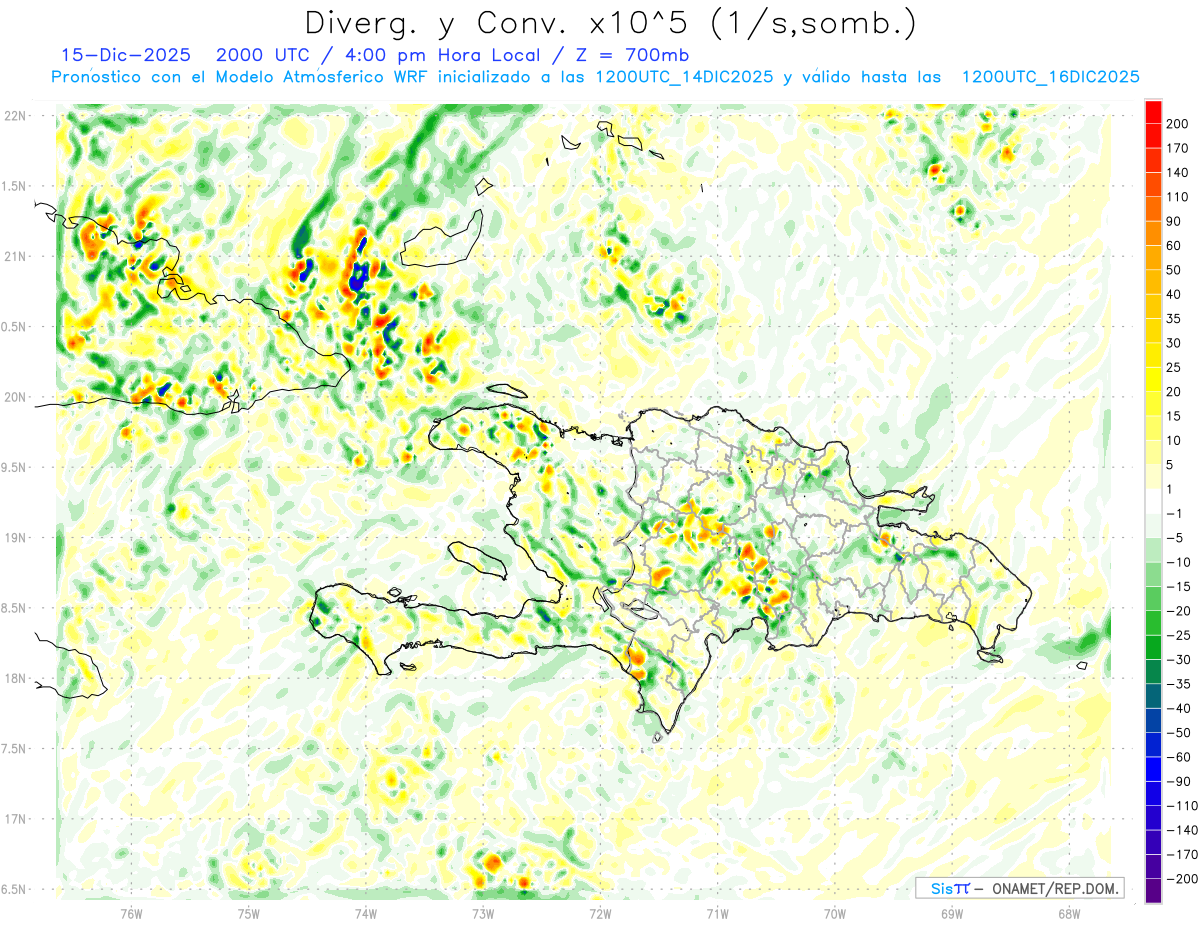Click the latitude label "22N"

15,116
